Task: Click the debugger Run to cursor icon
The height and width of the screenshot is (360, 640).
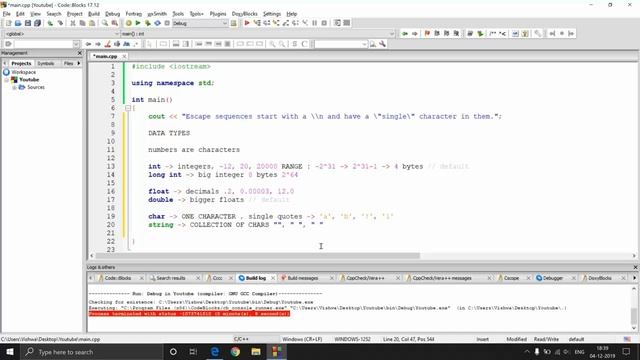Action: [257, 23]
